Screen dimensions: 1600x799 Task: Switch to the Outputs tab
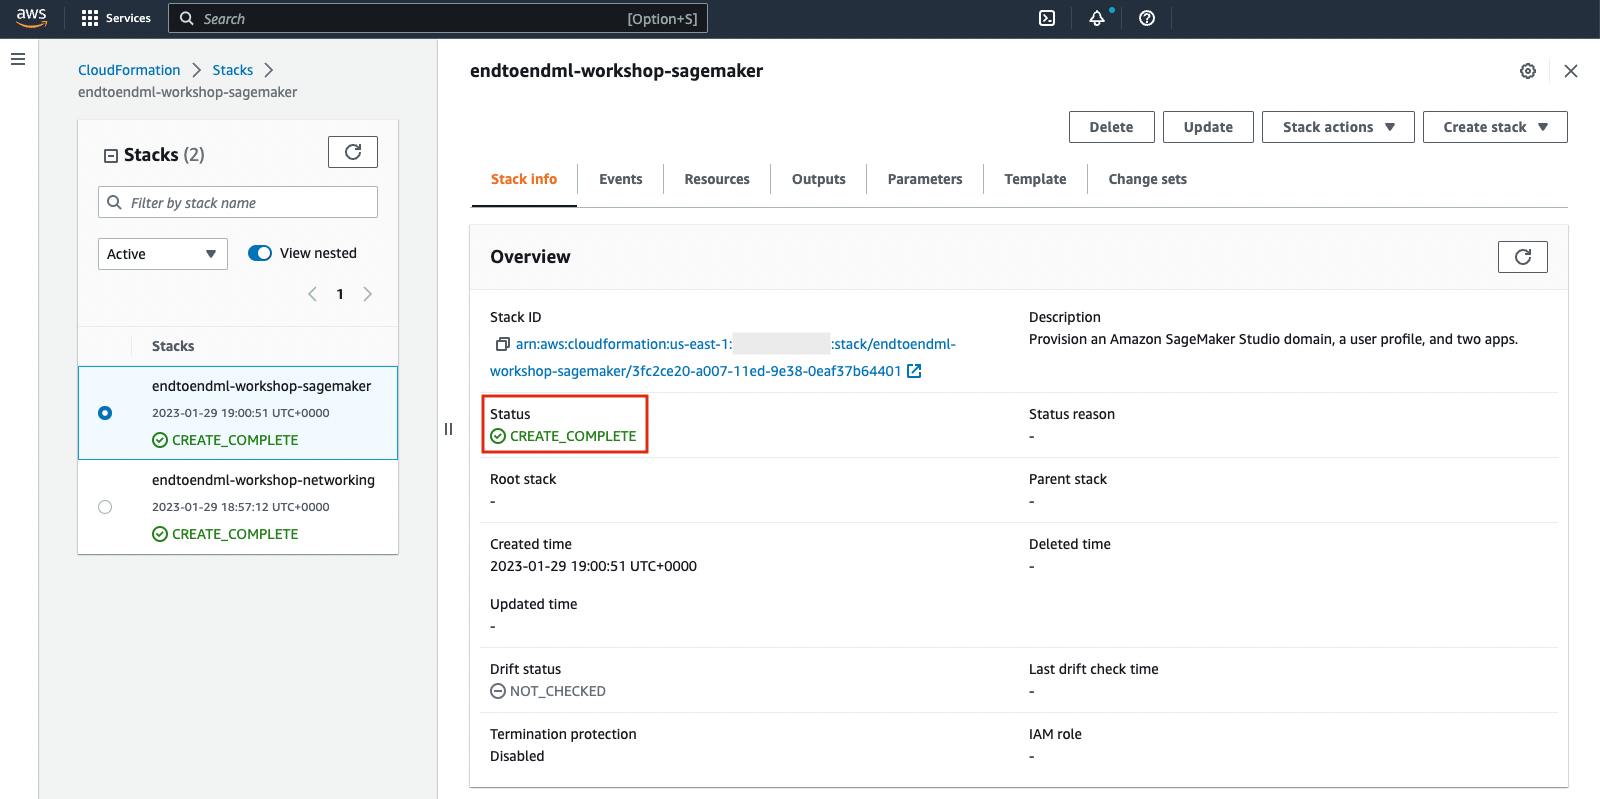(819, 179)
